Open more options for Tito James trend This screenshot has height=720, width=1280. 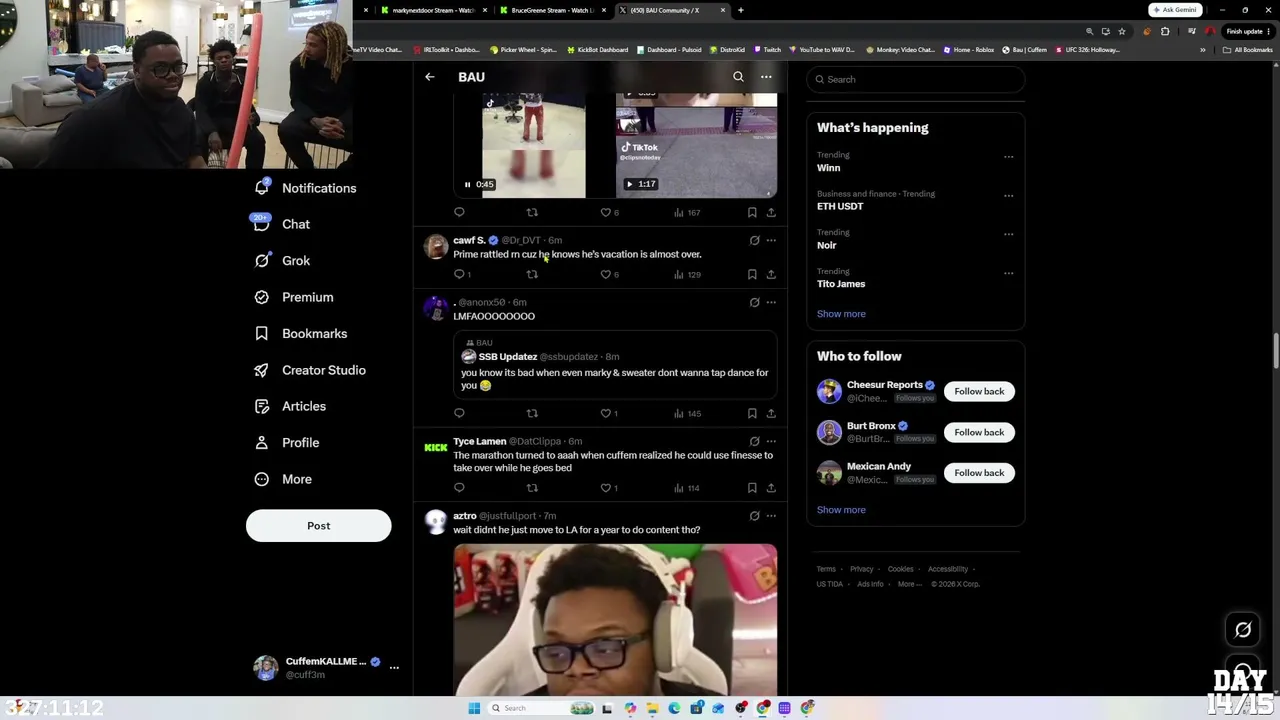1009,273
